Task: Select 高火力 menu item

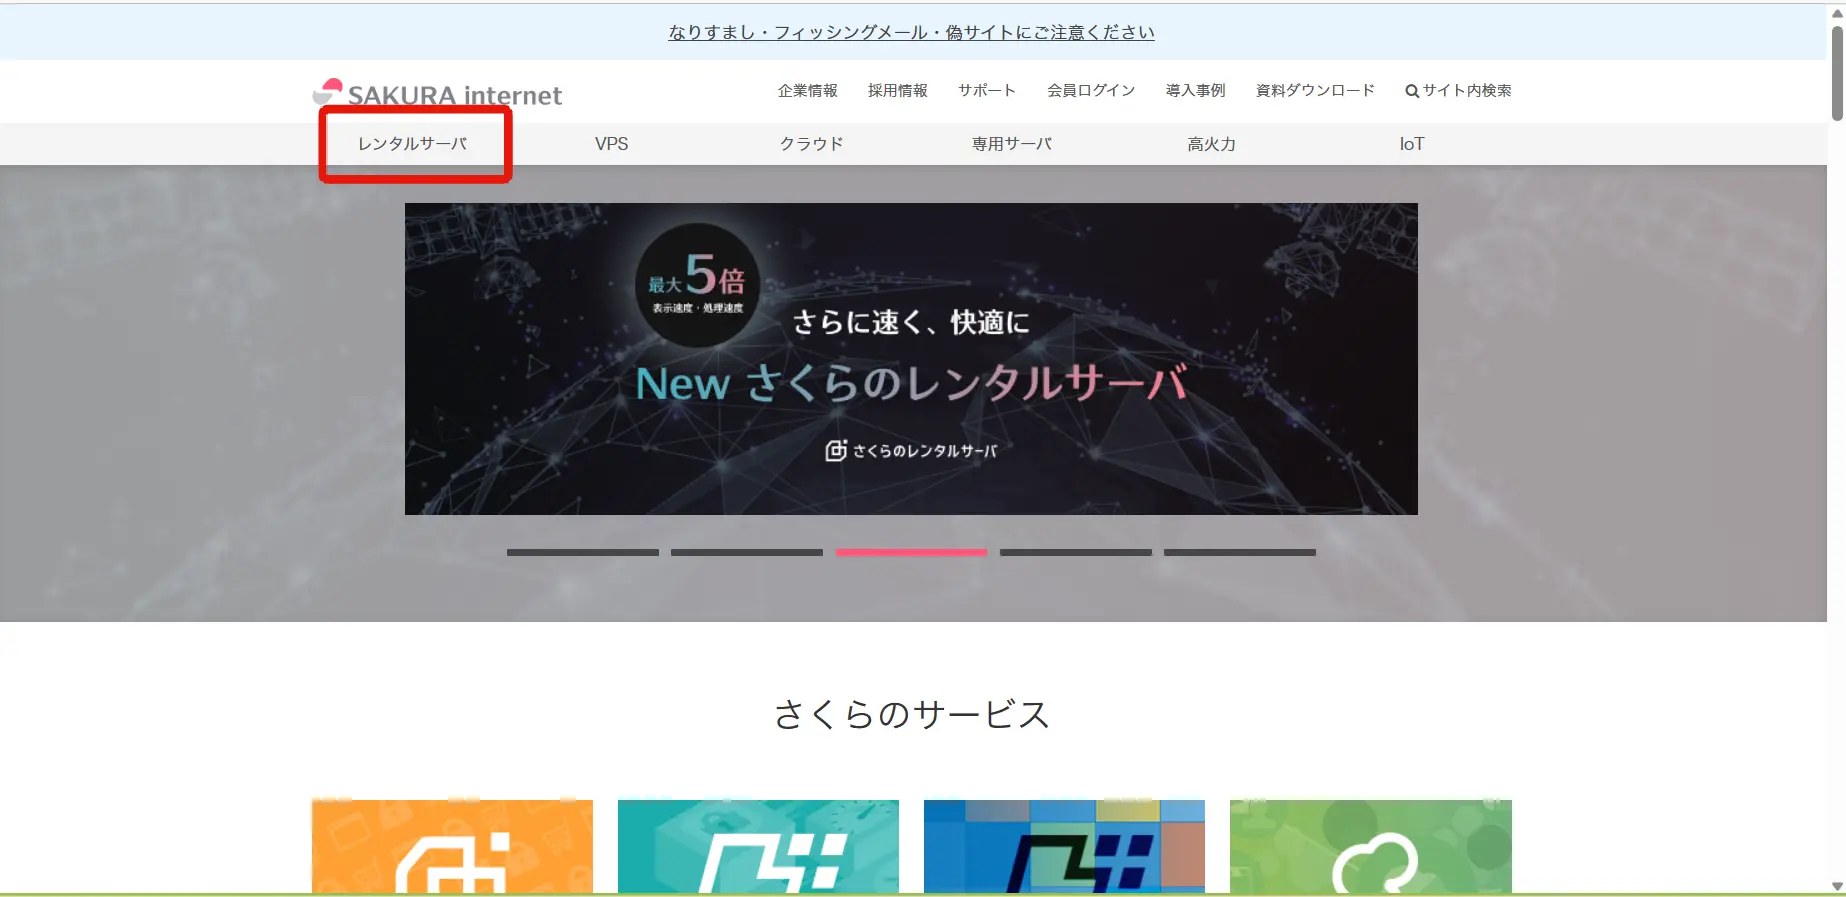Action: [x=1212, y=144]
